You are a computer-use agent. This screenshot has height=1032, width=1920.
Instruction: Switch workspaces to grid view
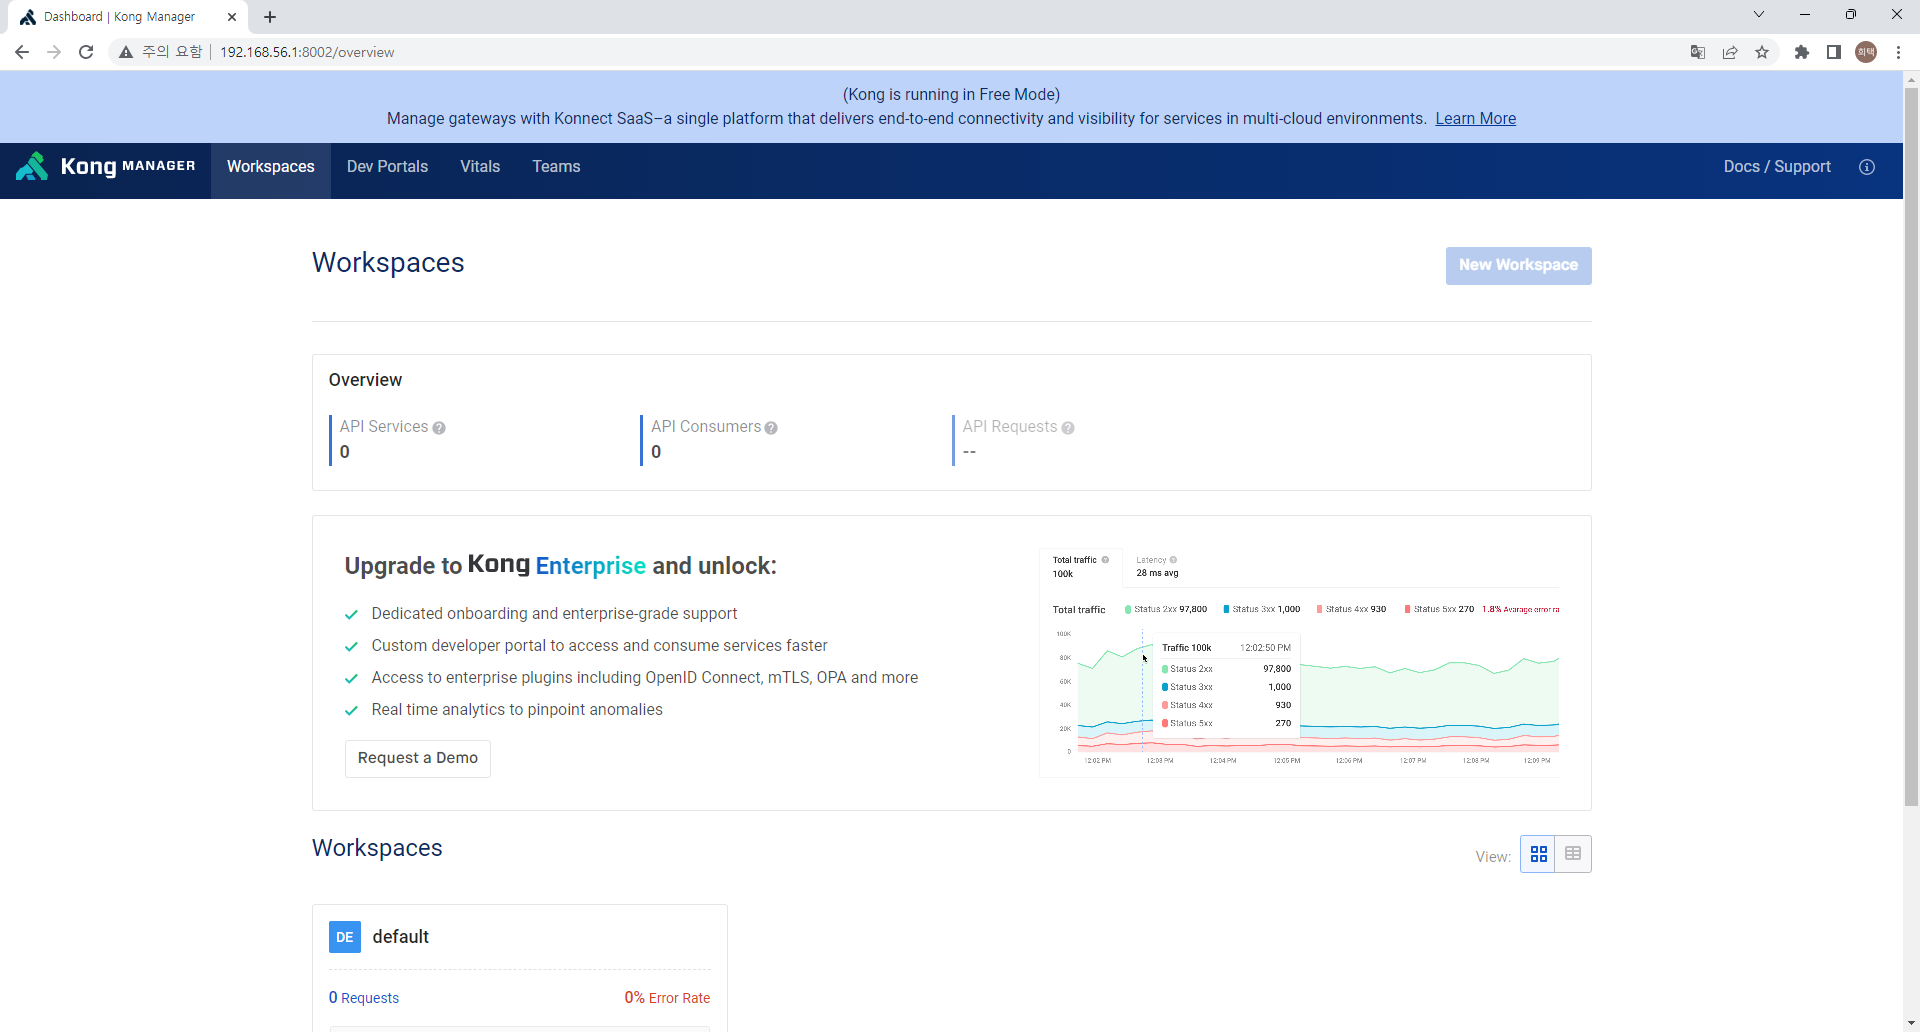1538,854
